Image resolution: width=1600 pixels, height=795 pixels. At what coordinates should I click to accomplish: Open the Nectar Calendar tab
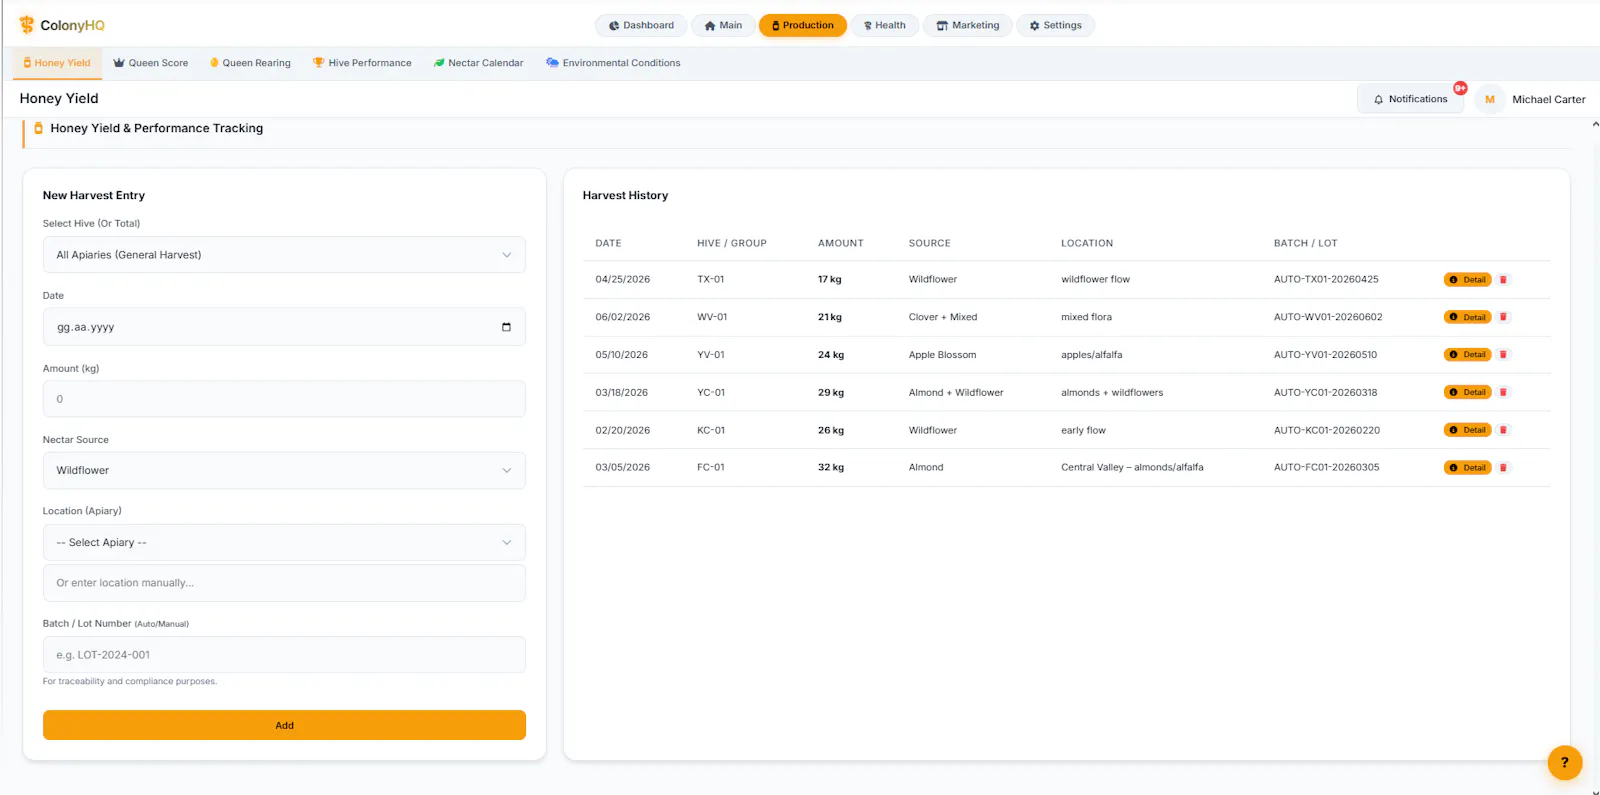[x=478, y=63]
